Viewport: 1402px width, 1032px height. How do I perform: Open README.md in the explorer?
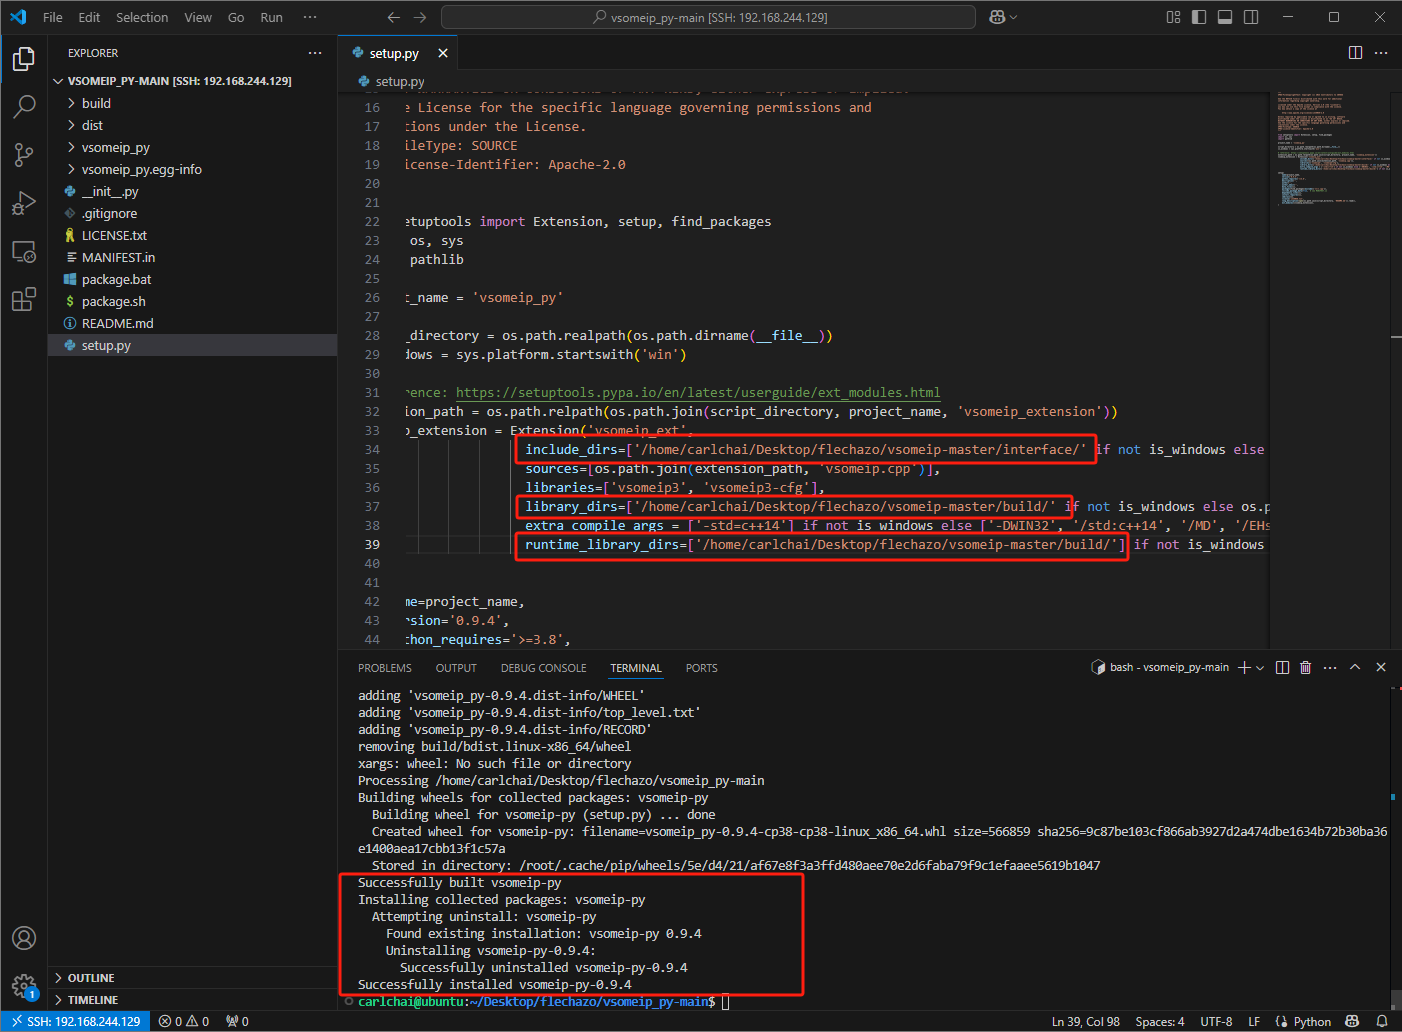(x=192, y=323)
